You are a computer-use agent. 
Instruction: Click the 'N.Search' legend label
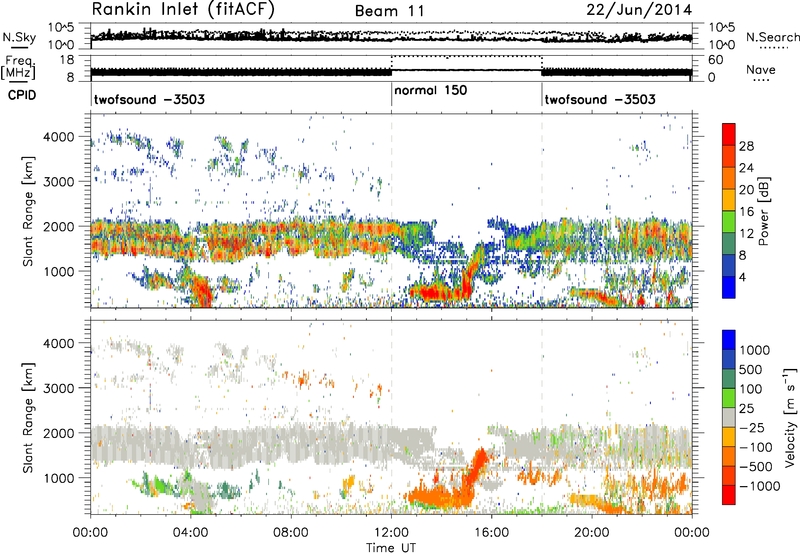coord(772,37)
